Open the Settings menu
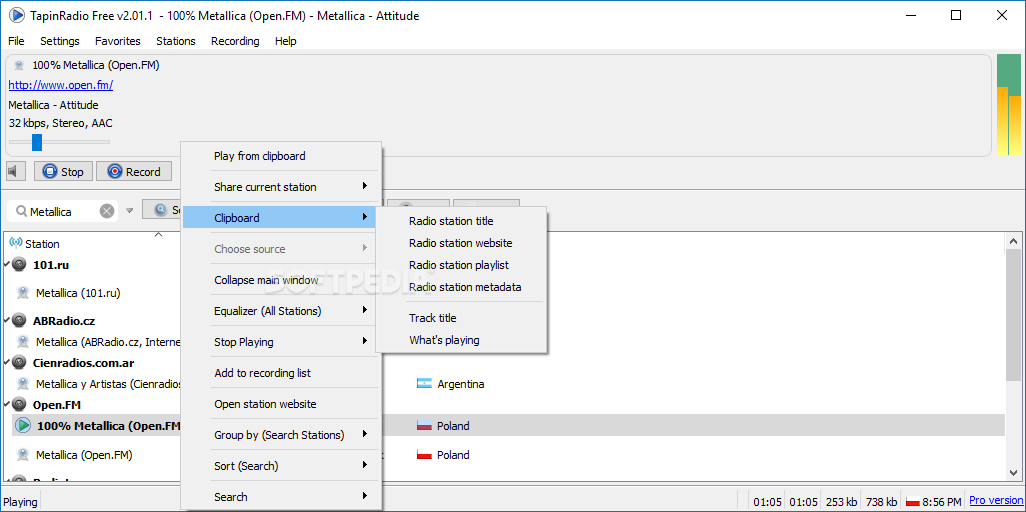1026x512 pixels. 60,41
